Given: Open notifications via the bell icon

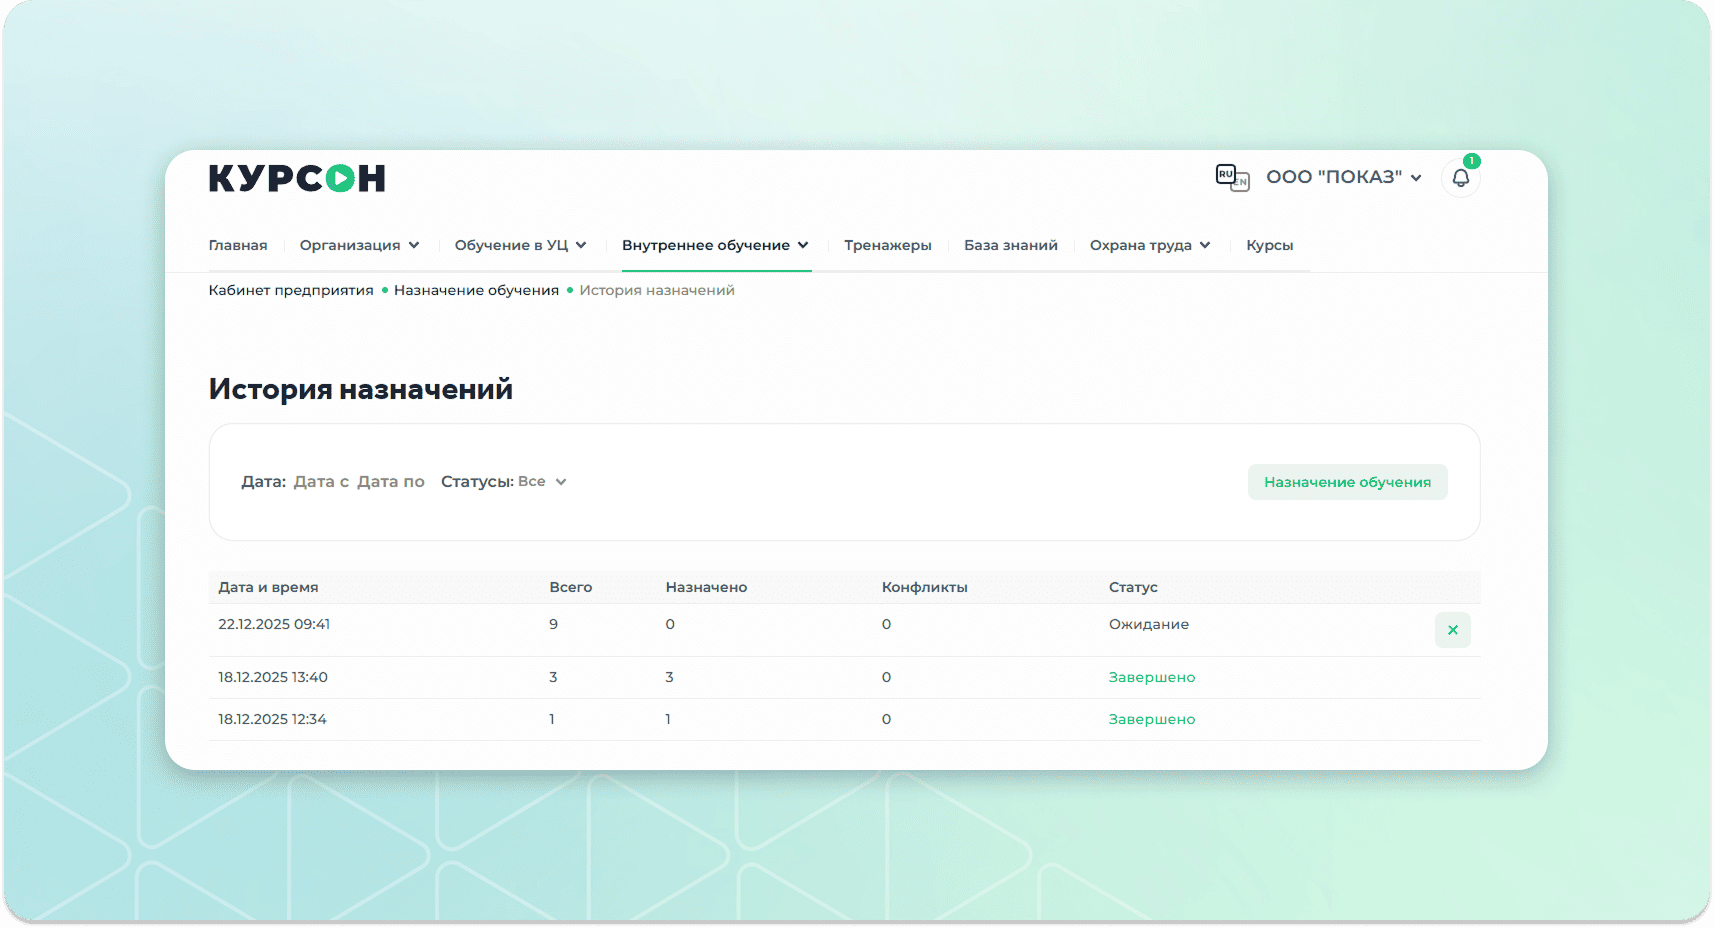Looking at the screenshot, I should pos(1460,178).
